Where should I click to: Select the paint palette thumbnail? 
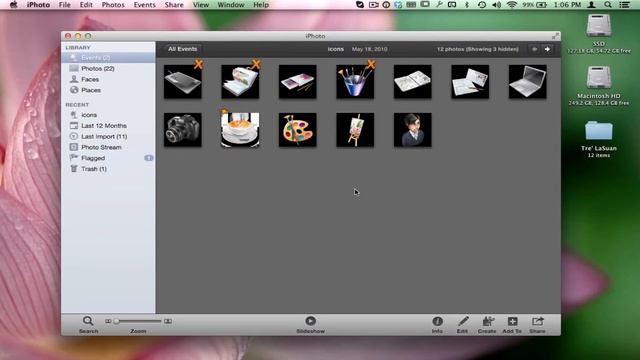click(298, 130)
